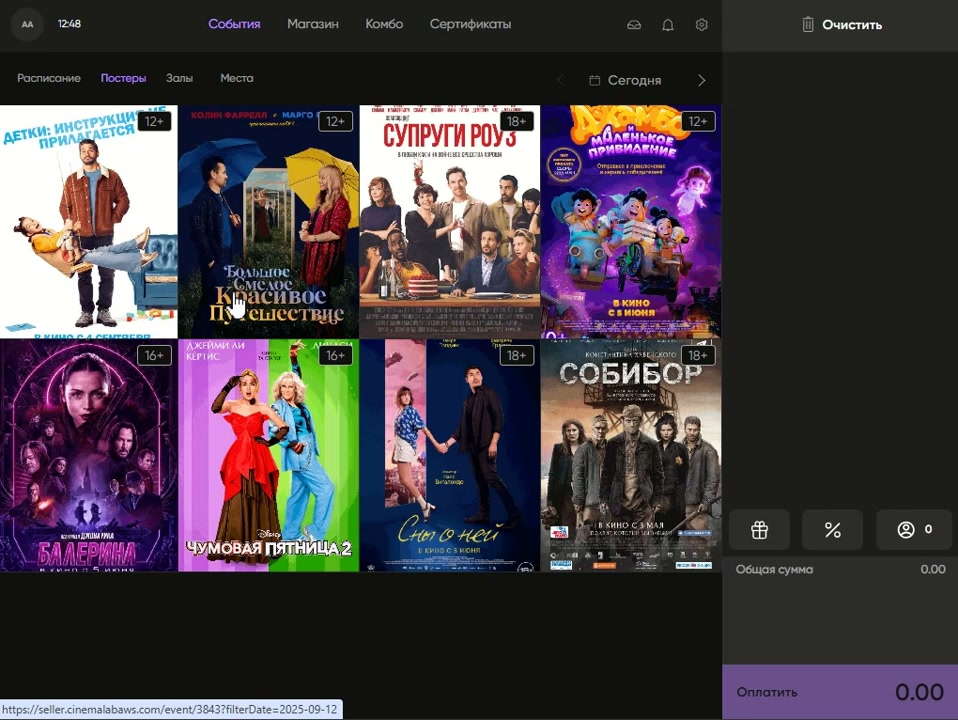Image resolution: width=958 pixels, height=720 pixels.
Task: Open the Супруги Роуз poster
Action: tap(450, 221)
